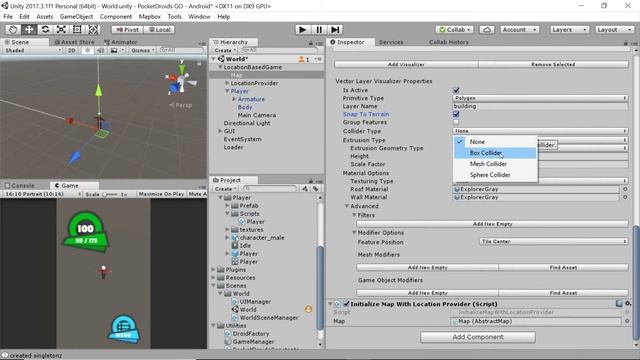Advance one frame with Step button
640x360 pixels.
point(335,29)
